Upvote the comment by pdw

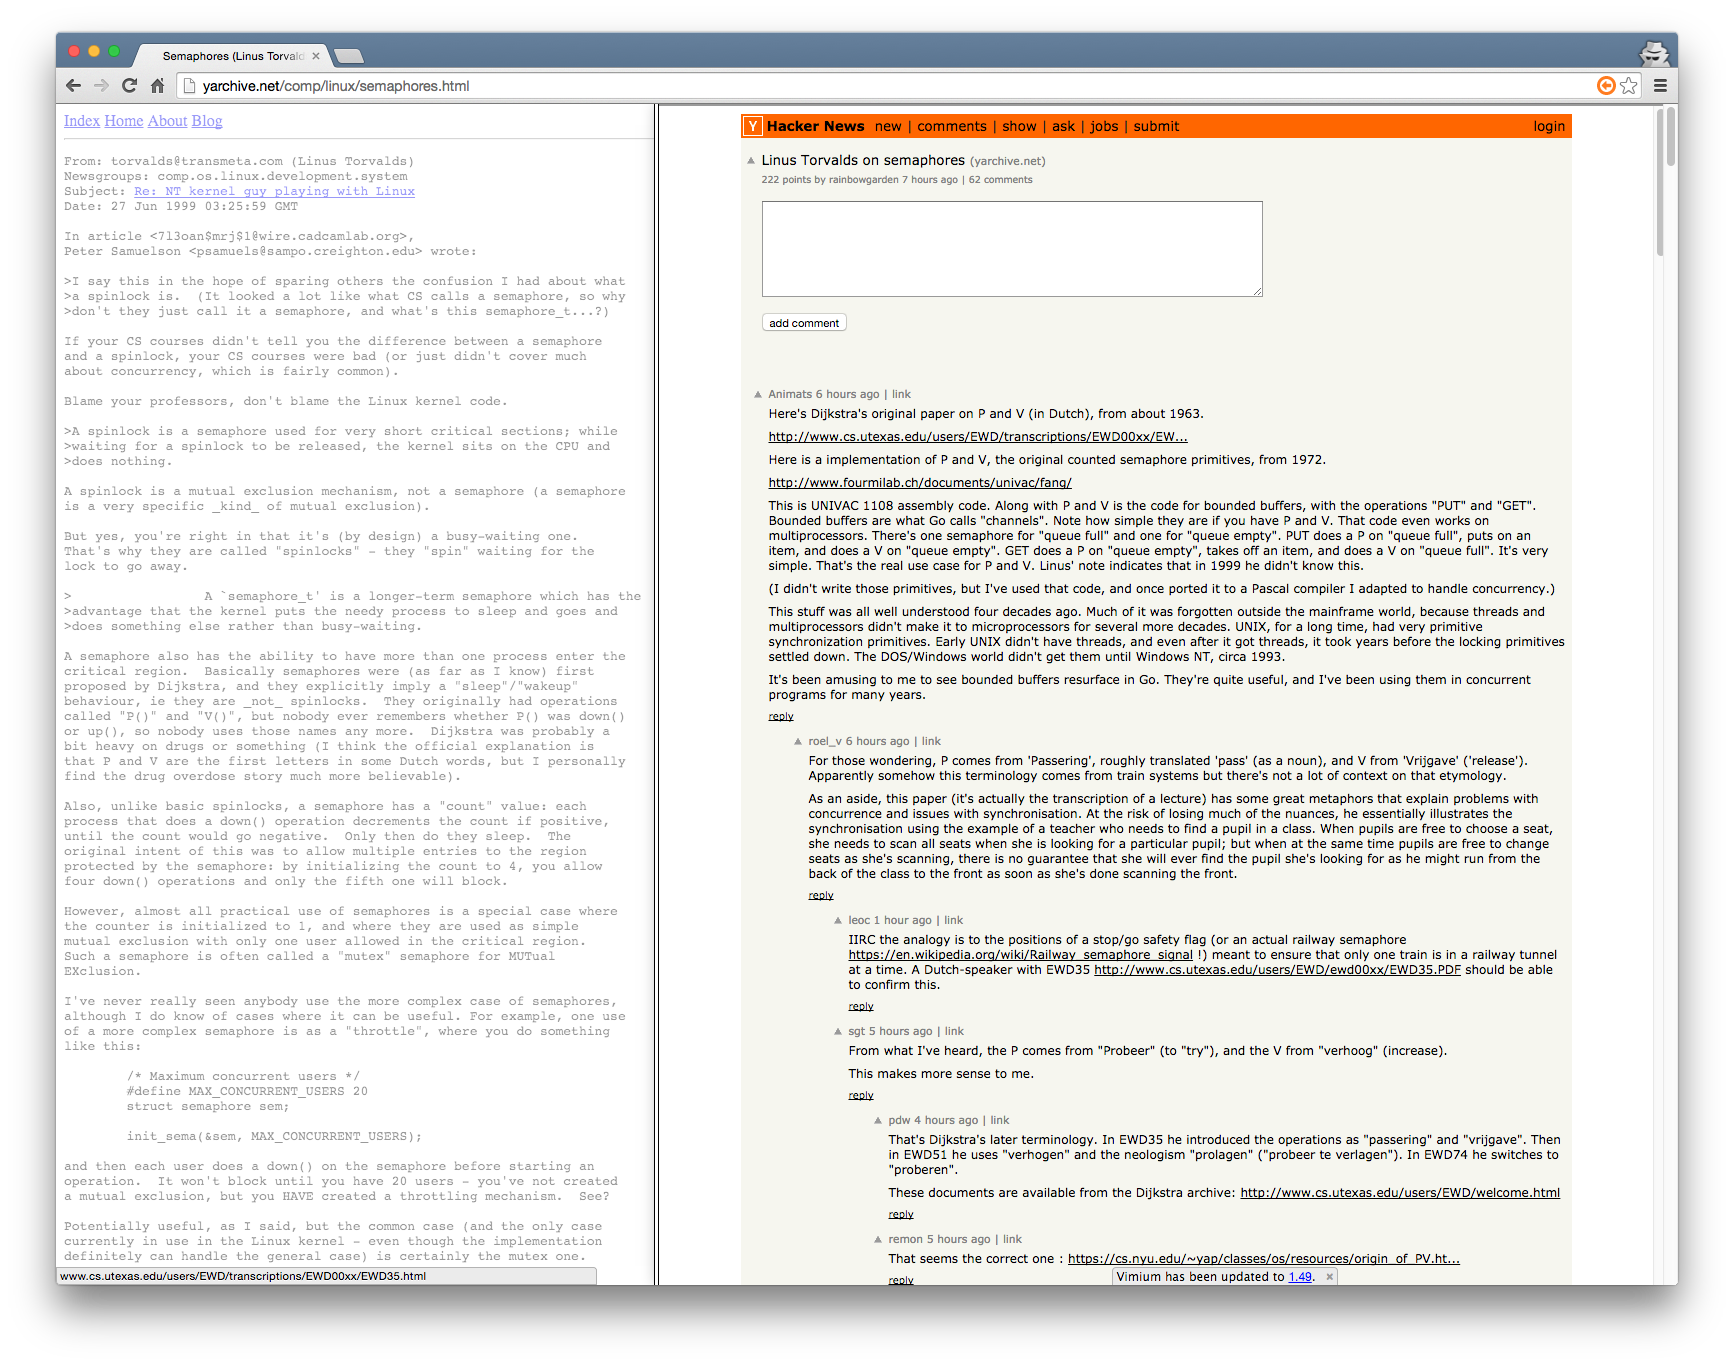click(878, 1121)
